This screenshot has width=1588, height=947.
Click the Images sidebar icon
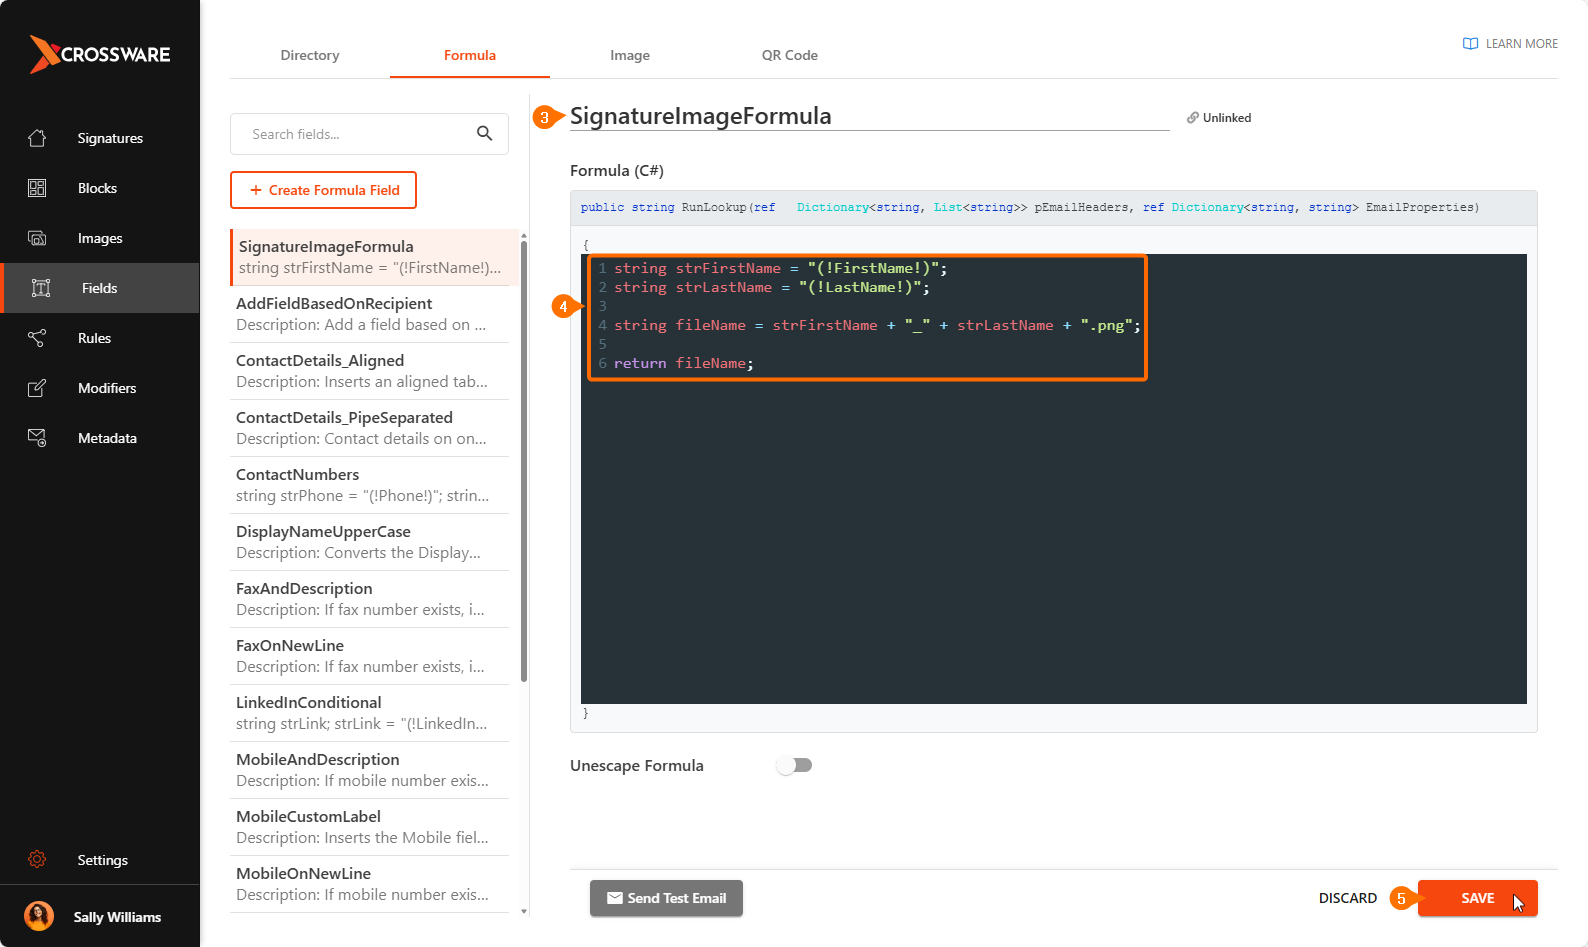[37, 238]
